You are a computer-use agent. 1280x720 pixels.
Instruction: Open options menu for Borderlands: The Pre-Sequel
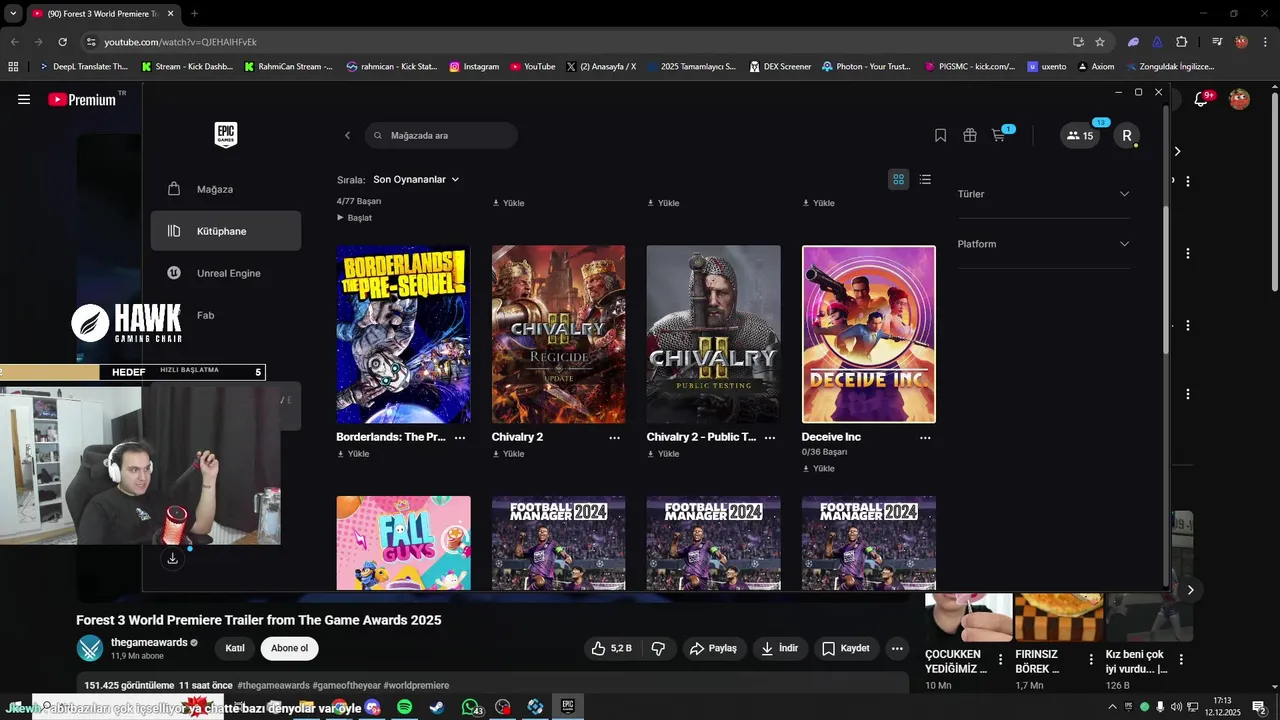[x=460, y=438]
